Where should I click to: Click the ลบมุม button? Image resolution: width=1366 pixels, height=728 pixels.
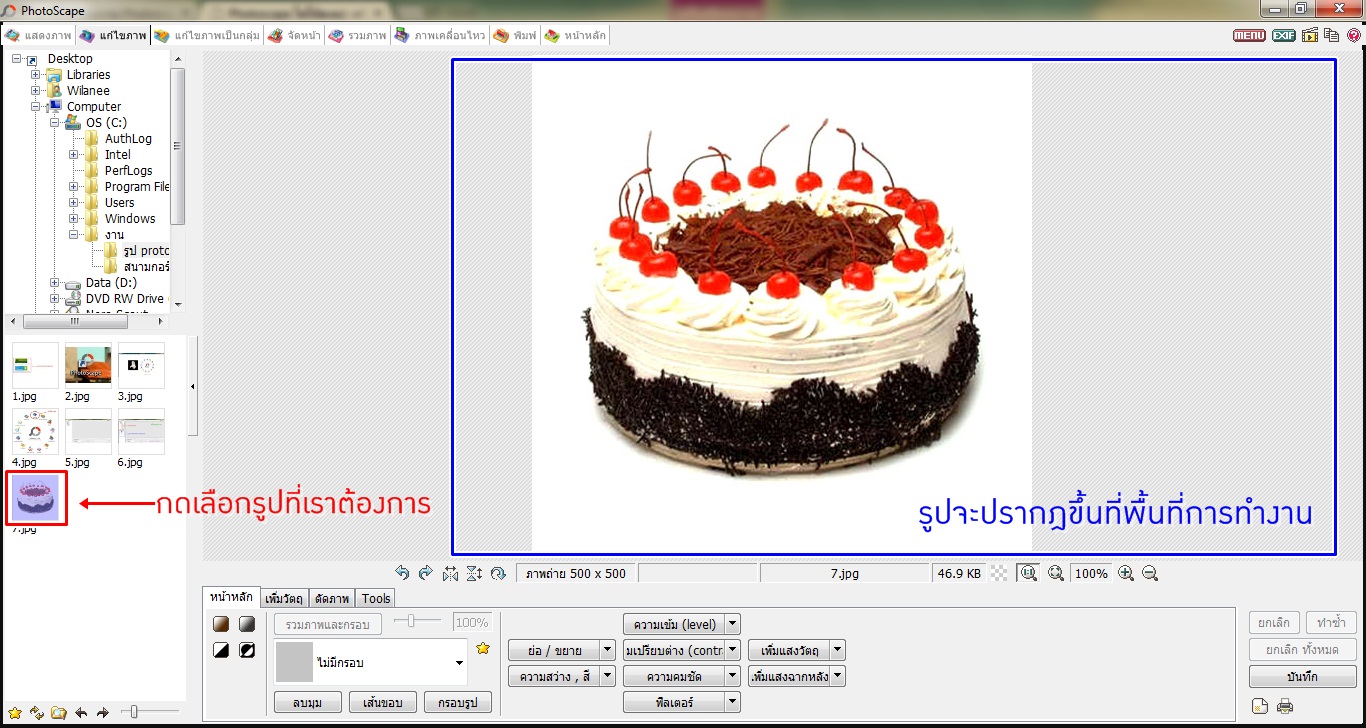tap(308, 702)
